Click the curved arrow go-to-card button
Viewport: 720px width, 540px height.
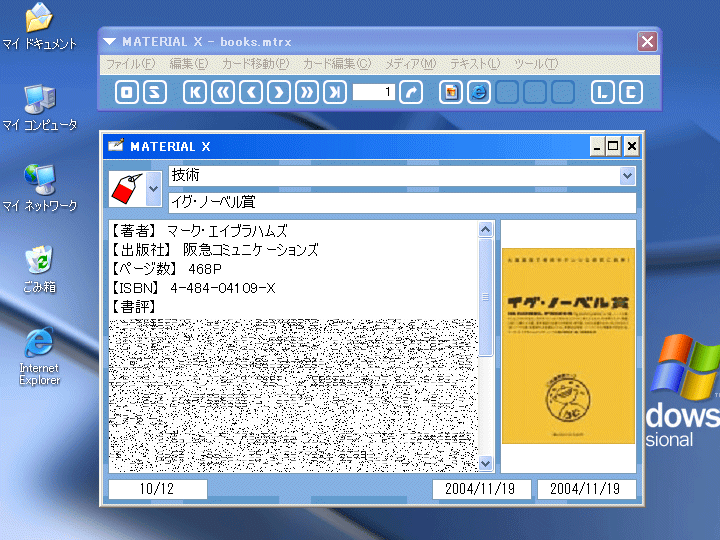tap(411, 92)
